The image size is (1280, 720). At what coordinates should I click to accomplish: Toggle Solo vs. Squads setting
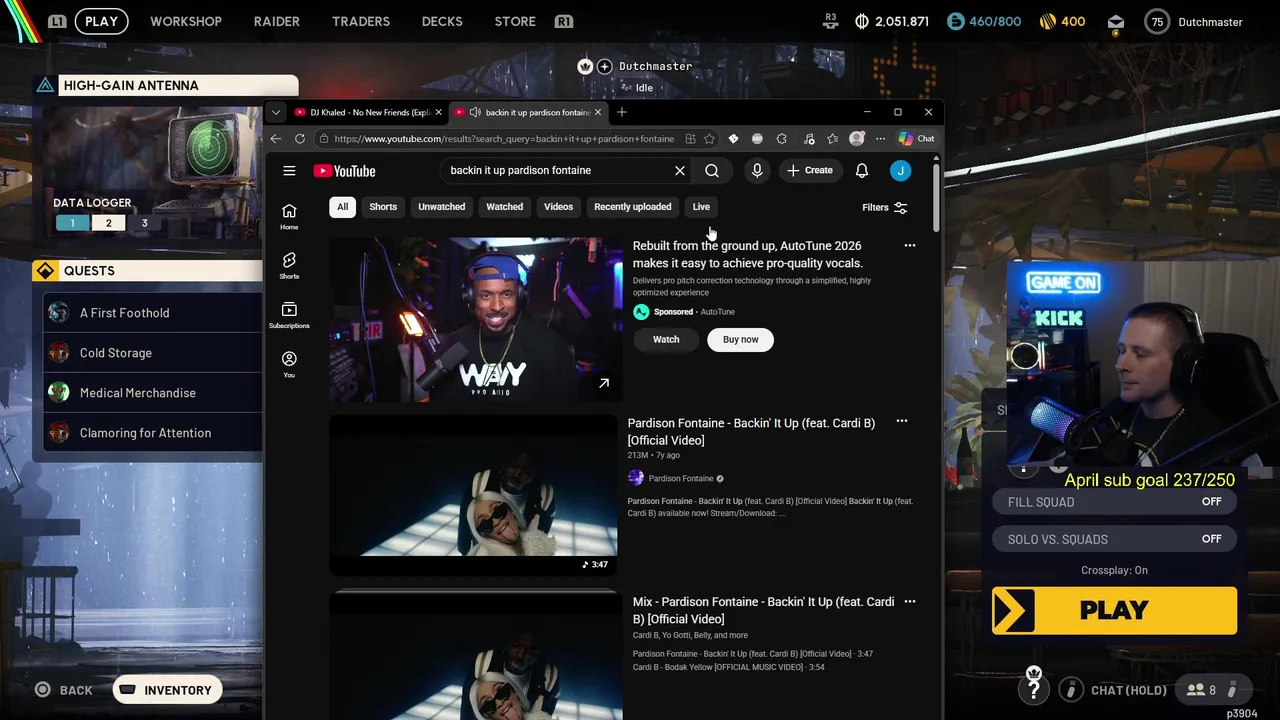pyautogui.click(x=1114, y=539)
